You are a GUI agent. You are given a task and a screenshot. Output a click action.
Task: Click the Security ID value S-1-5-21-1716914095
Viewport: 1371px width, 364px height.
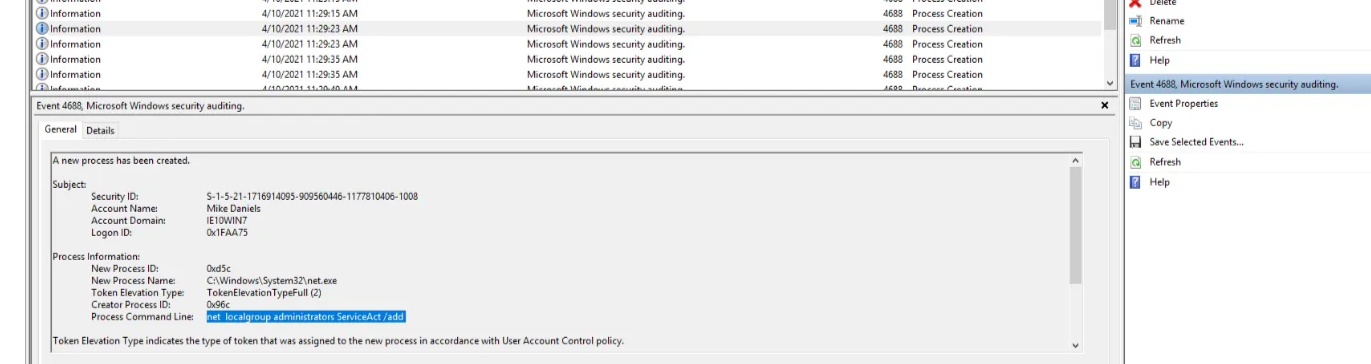[x=312, y=197]
